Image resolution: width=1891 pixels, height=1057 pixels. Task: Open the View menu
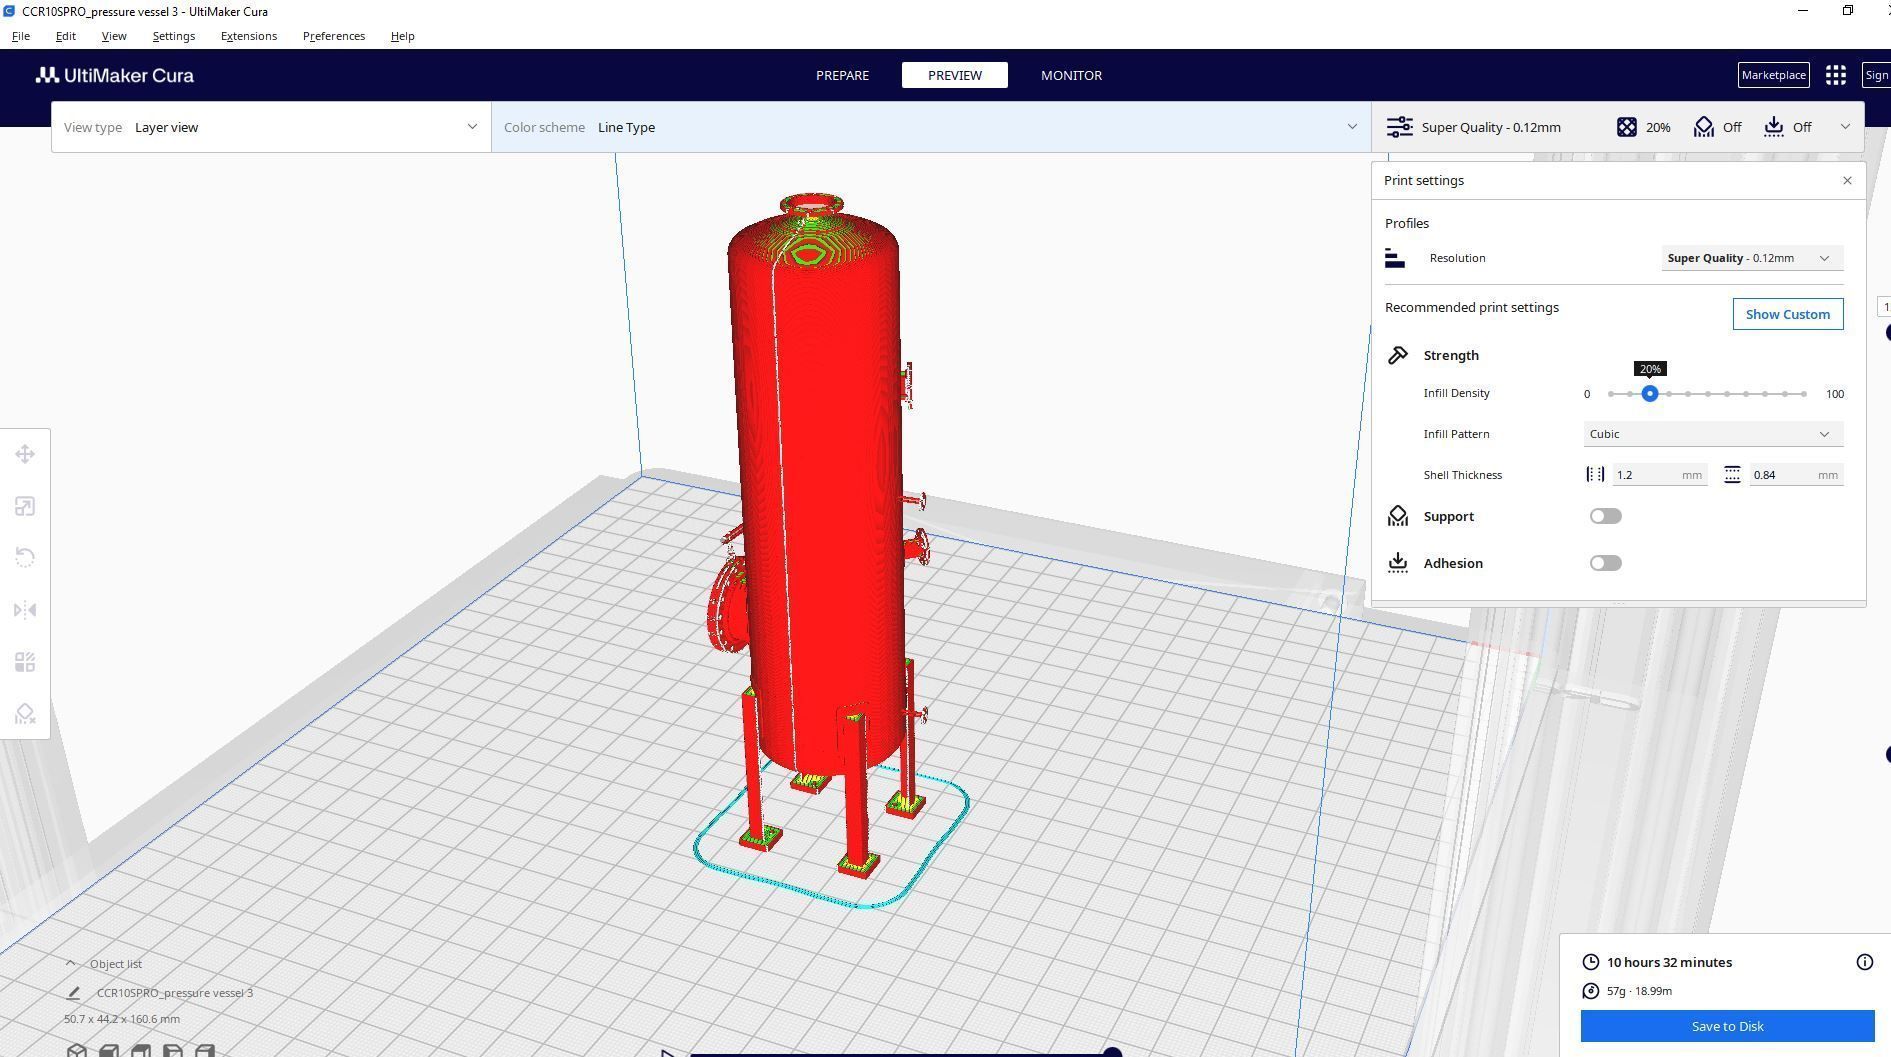pyautogui.click(x=114, y=36)
